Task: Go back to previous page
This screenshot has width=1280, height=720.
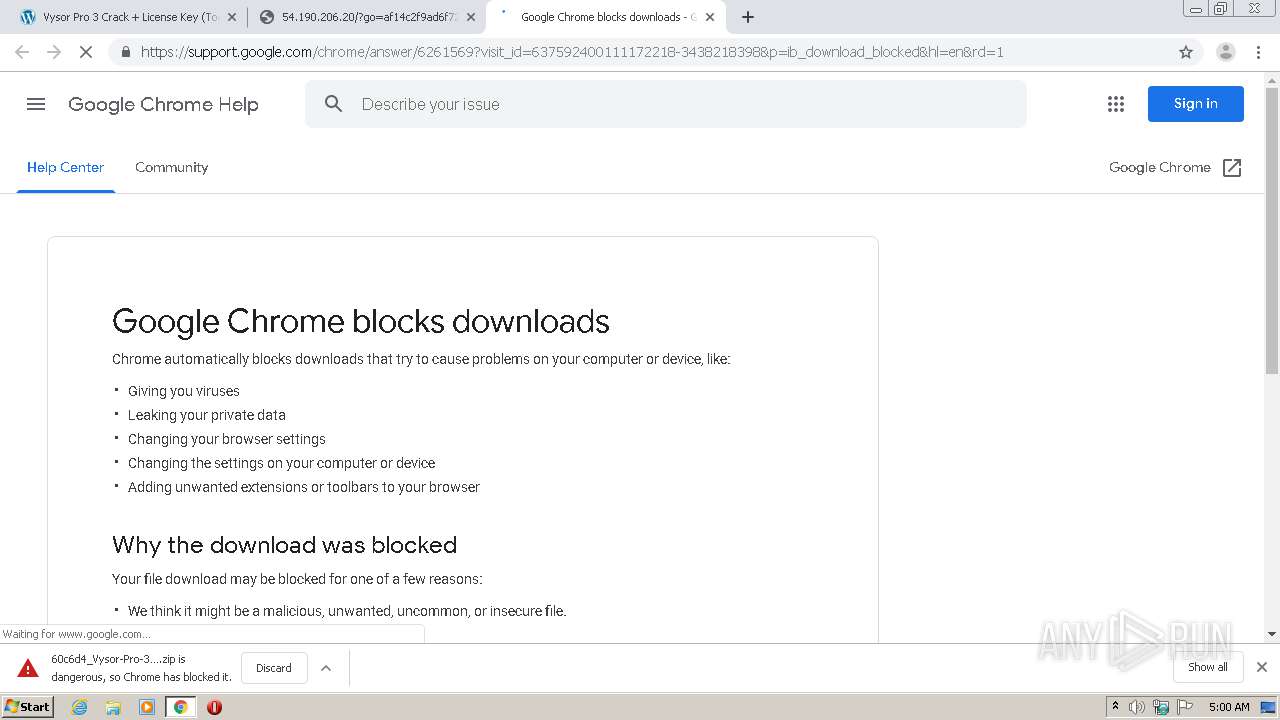Action: coord(22,52)
